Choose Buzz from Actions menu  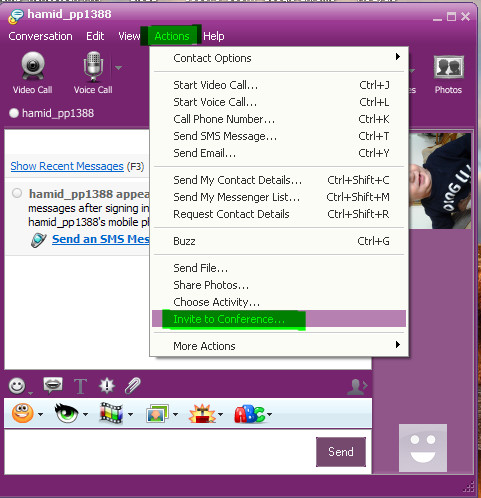tap(279, 241)
